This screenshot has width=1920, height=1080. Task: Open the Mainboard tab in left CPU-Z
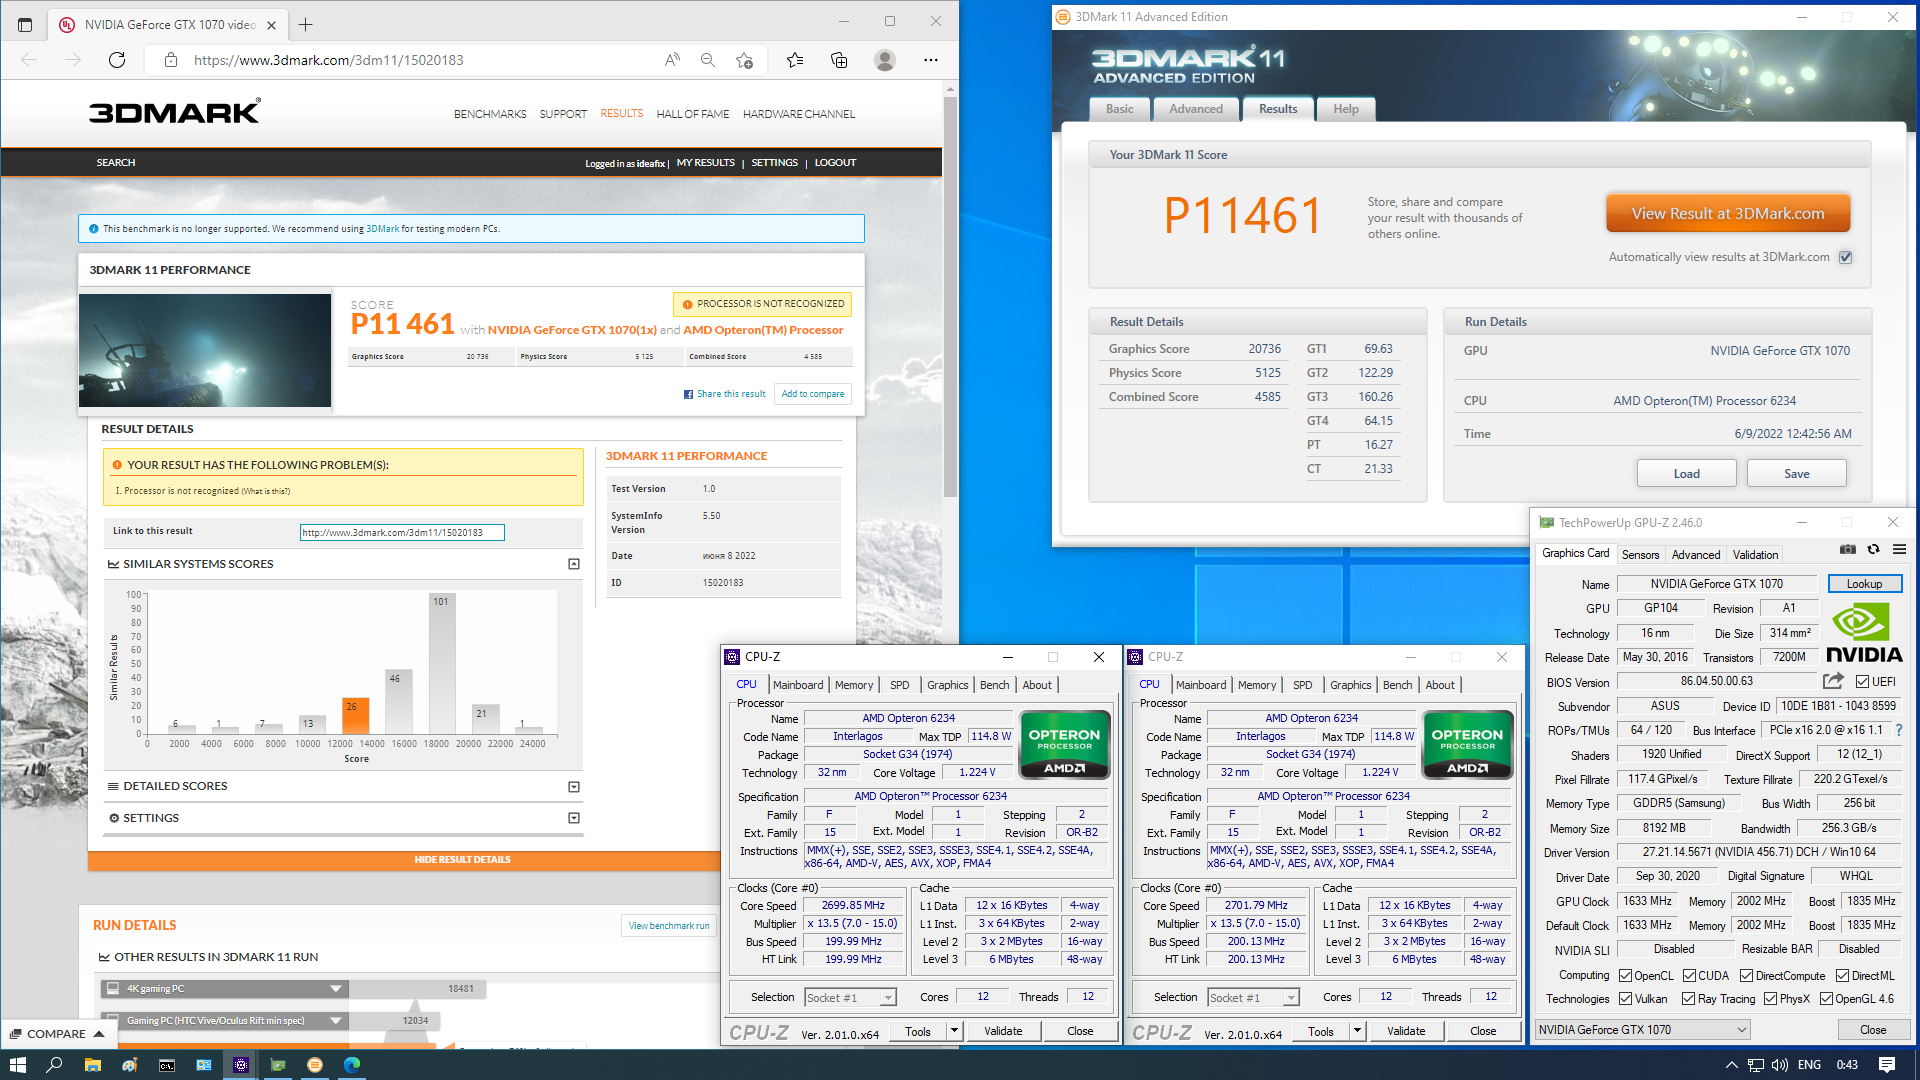pyautogui.click(x=798, y=685)
